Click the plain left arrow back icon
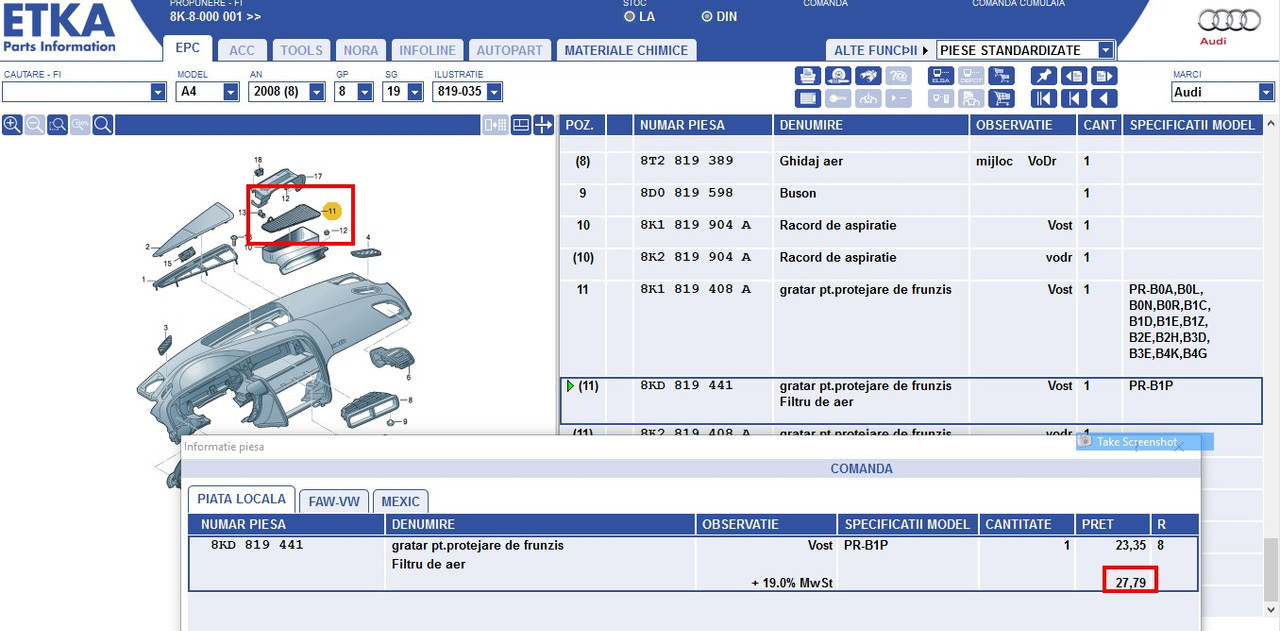 coord(1104,98)
